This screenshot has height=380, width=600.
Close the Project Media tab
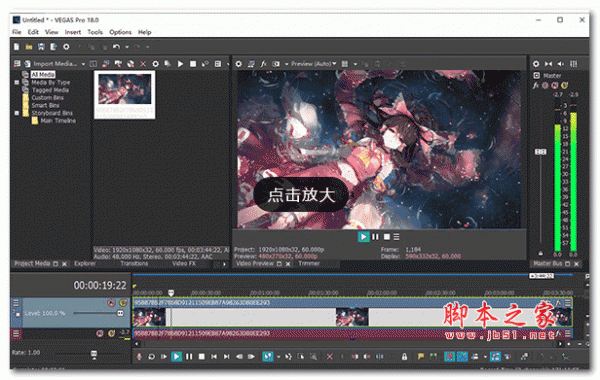pos(64,264)
